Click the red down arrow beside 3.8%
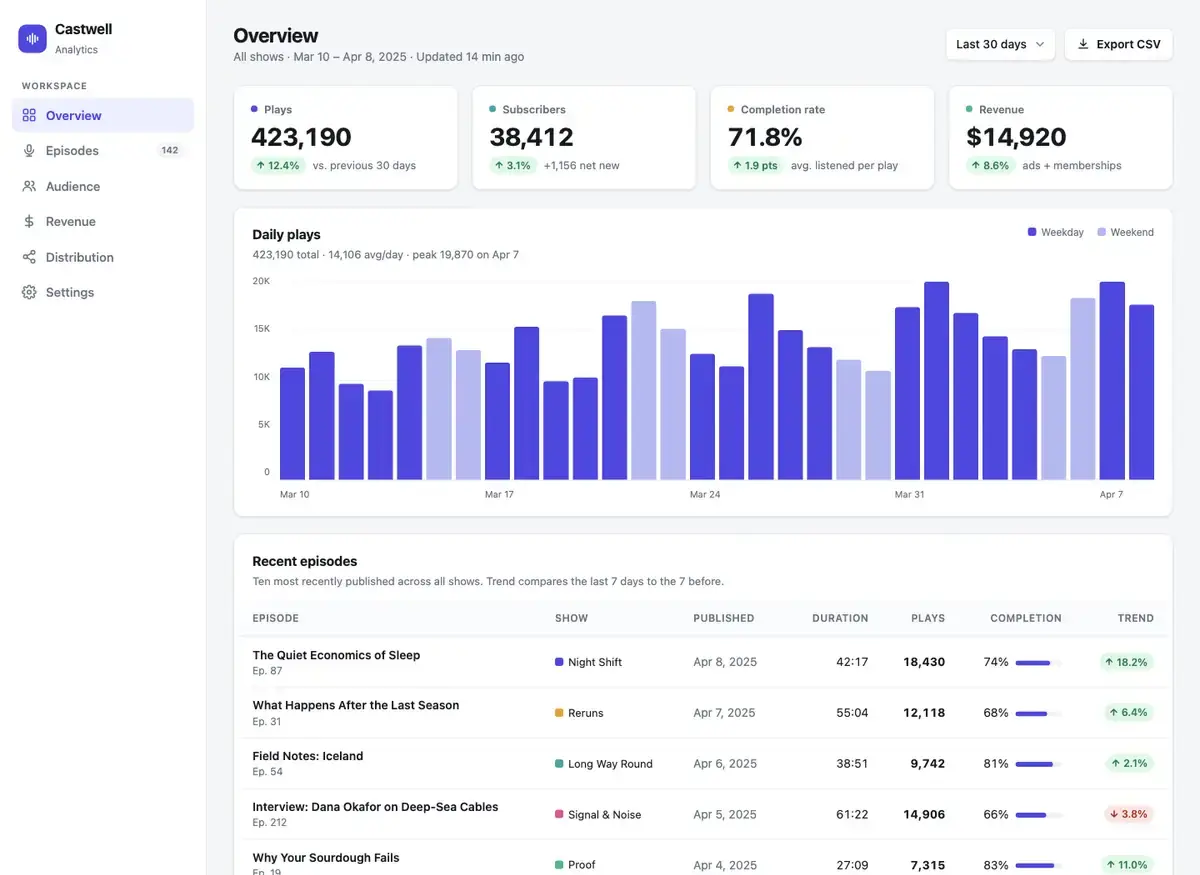This screenshot has height=875, width=1200. pyautogui.click(x=1114, y=814)
